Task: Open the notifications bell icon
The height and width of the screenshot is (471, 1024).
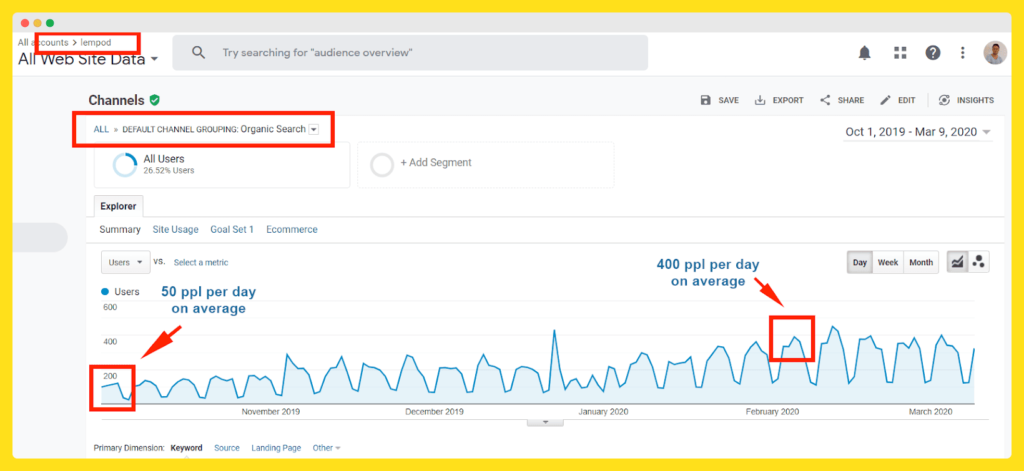Action: pos(864,53)
